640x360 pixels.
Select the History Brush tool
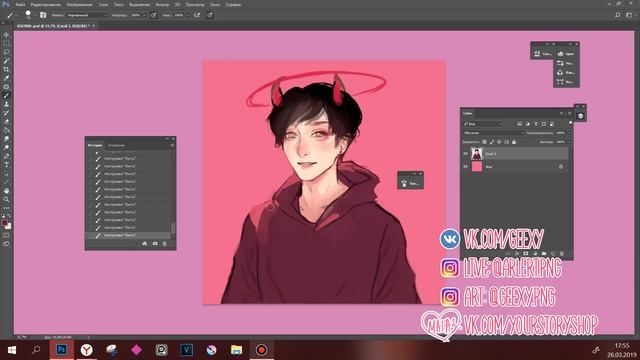6,113
